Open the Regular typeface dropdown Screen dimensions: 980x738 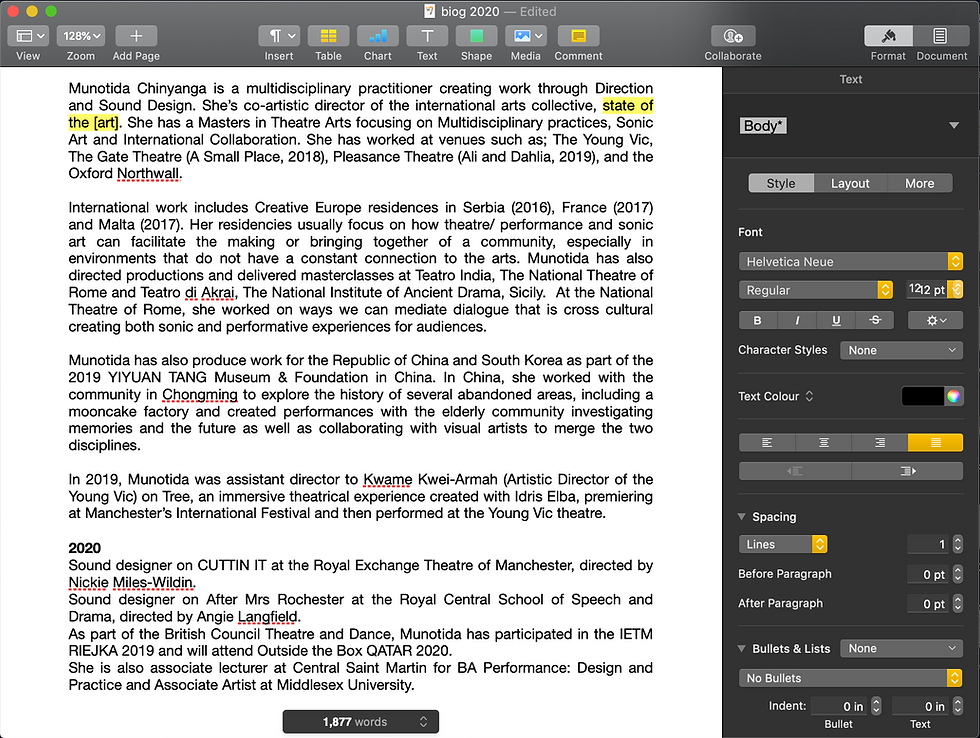816,290
